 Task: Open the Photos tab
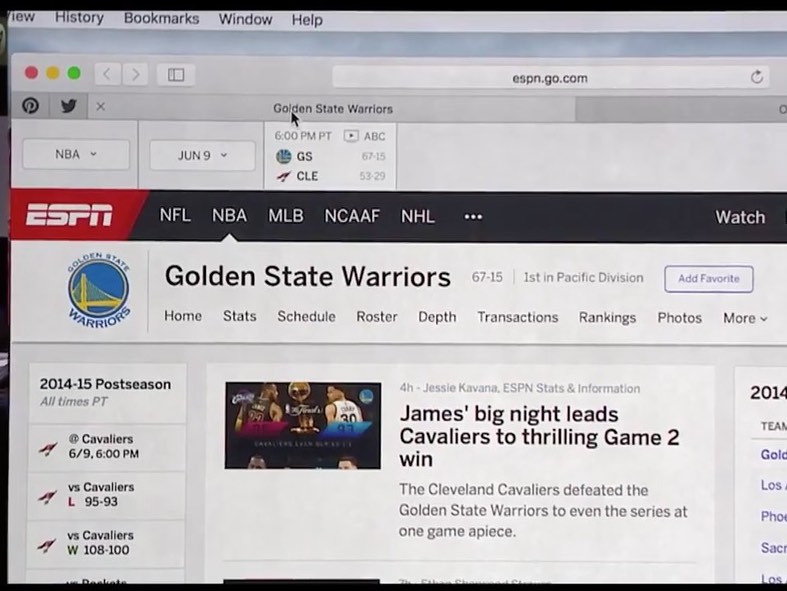pos(680,318)
